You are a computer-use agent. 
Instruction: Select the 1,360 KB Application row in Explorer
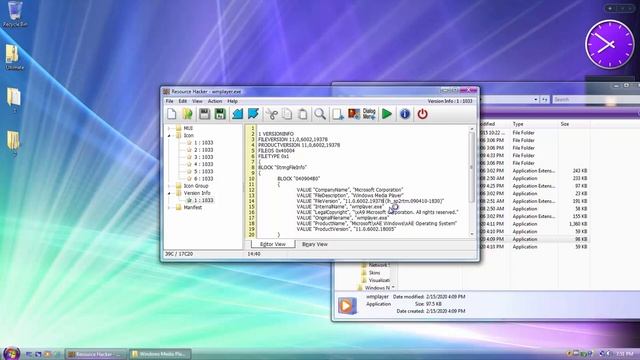(x=534, y=224)
